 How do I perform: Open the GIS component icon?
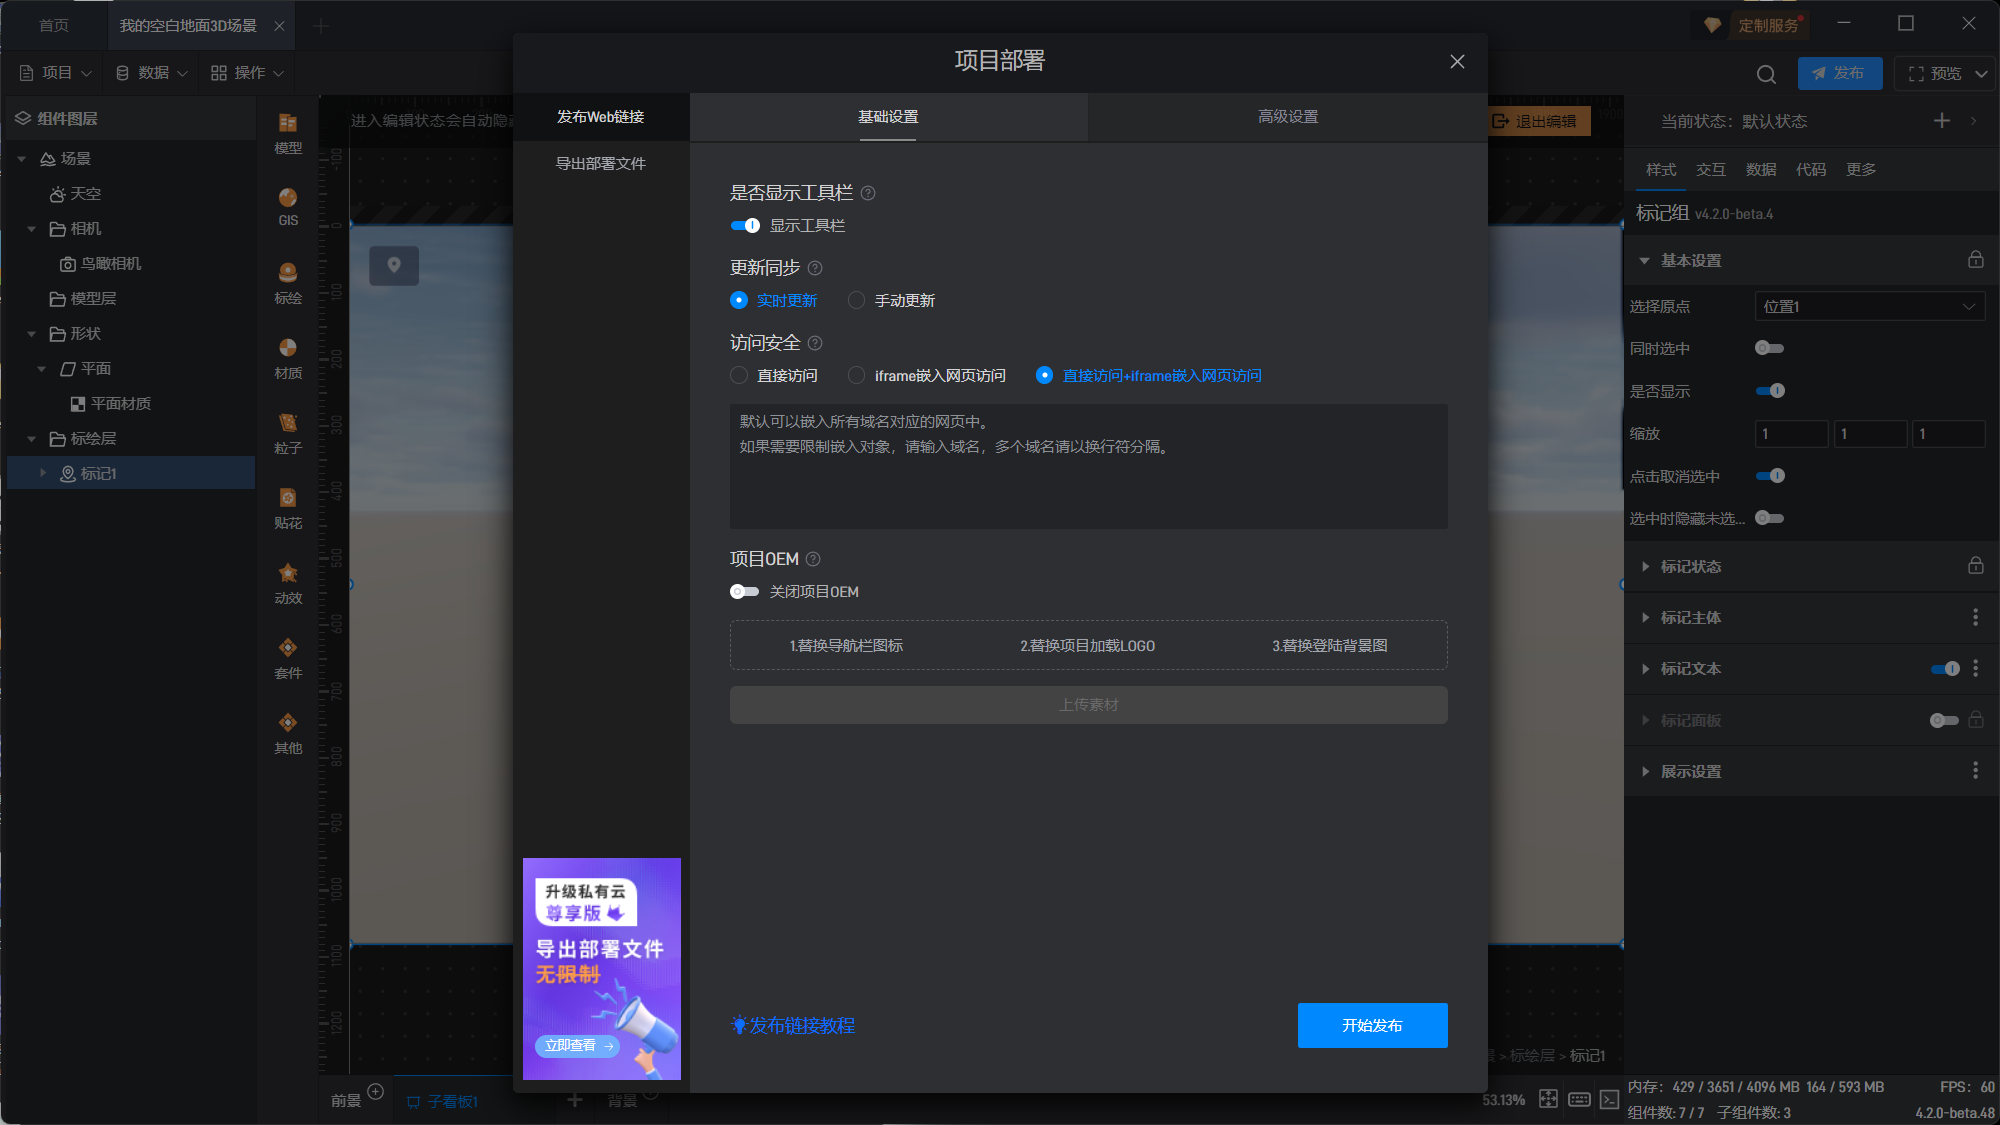288,206
